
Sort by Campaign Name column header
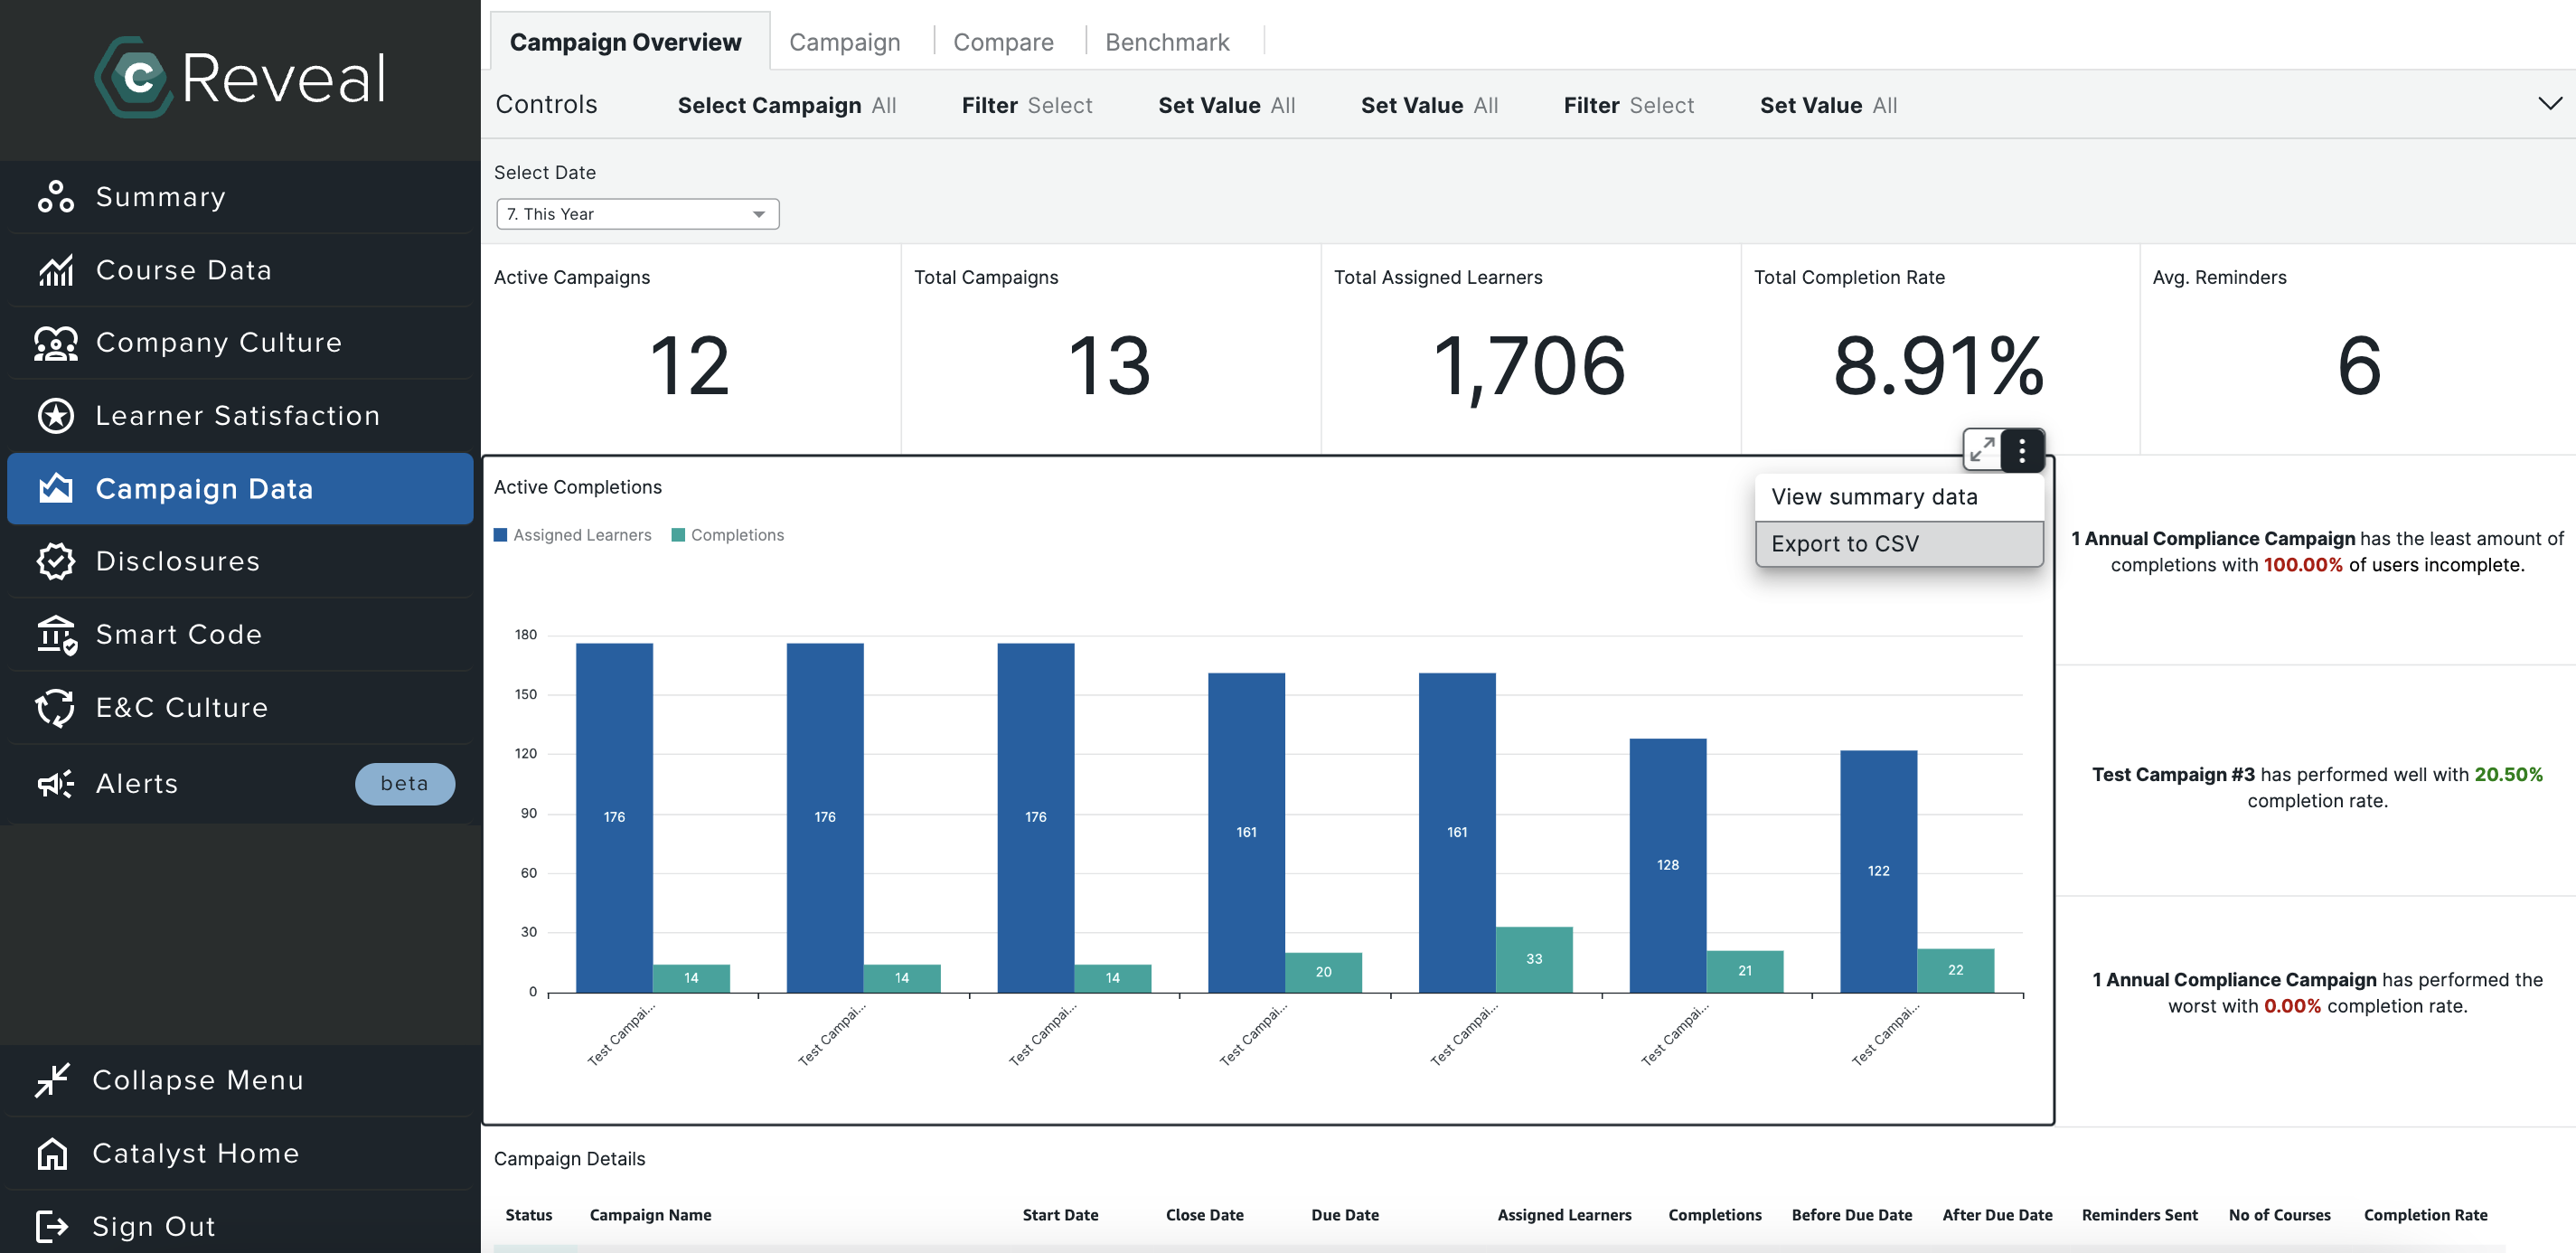650,1215
